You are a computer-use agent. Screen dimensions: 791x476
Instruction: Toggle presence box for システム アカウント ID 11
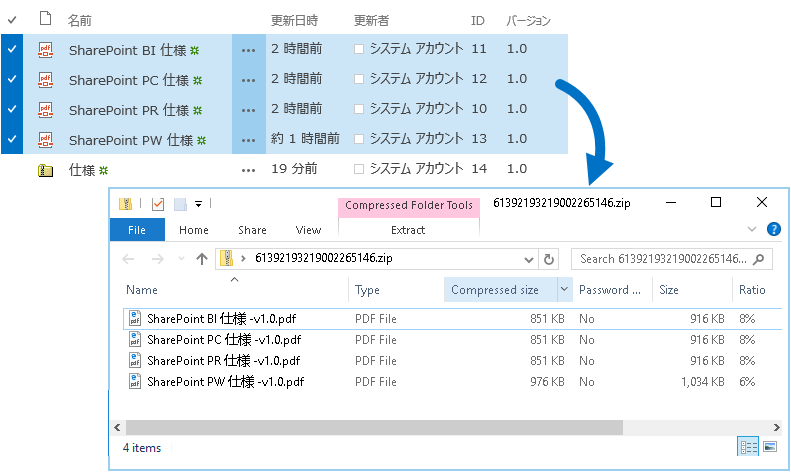[359, 49]
